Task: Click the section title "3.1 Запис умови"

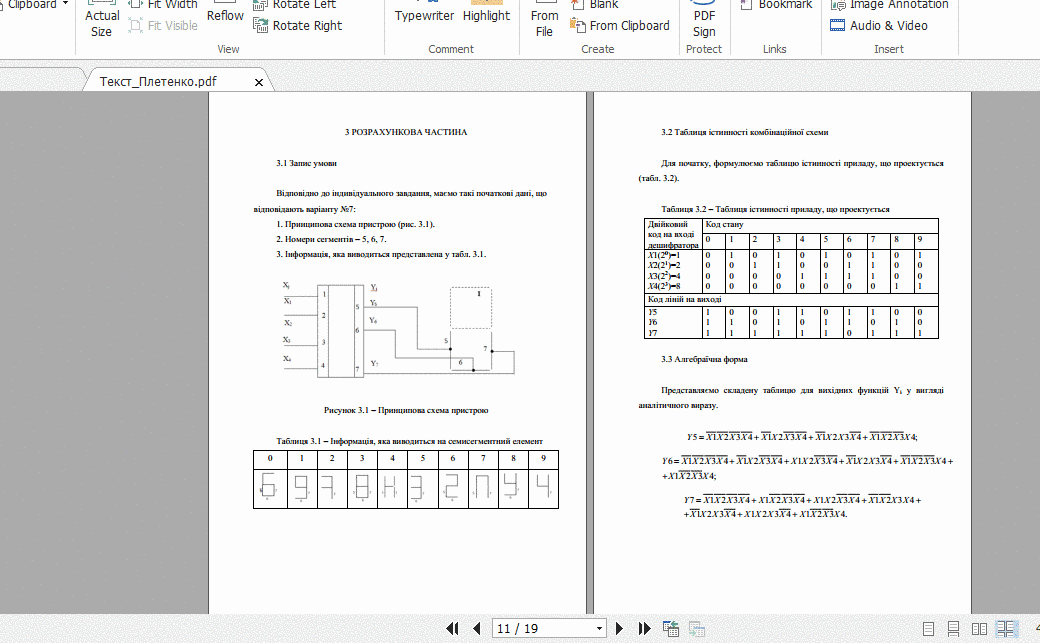Action: coord(306,163)
